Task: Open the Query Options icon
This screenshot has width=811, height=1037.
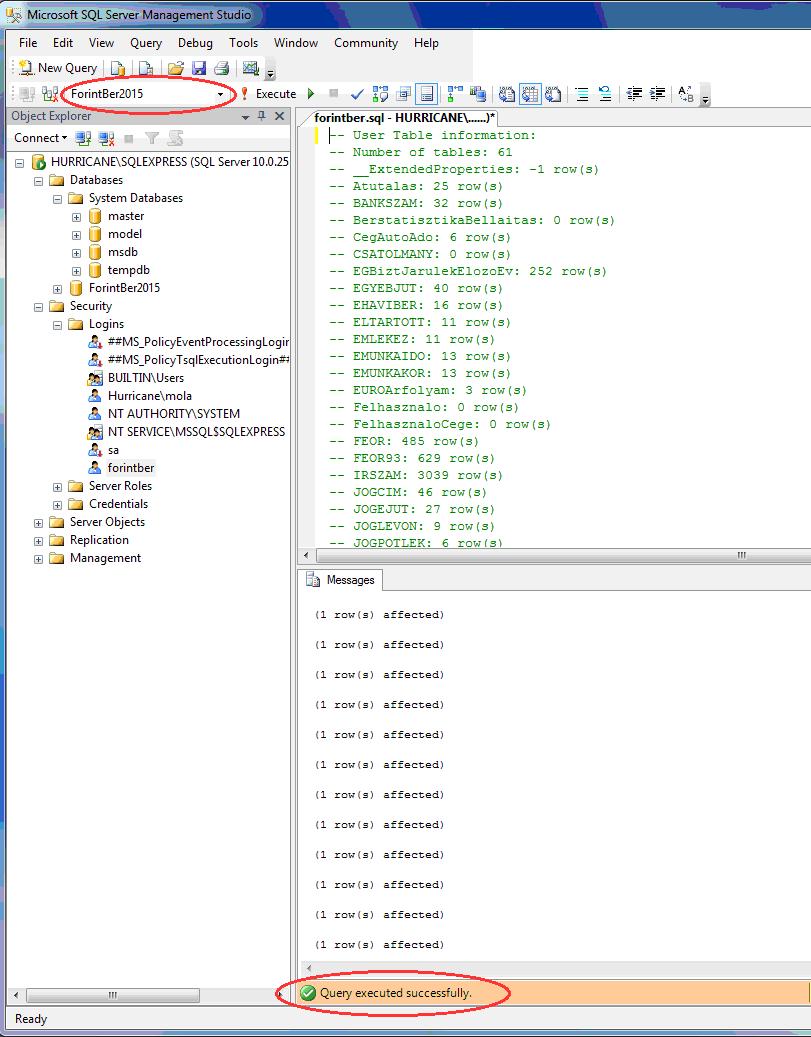Action: click(x=404, y=94)
